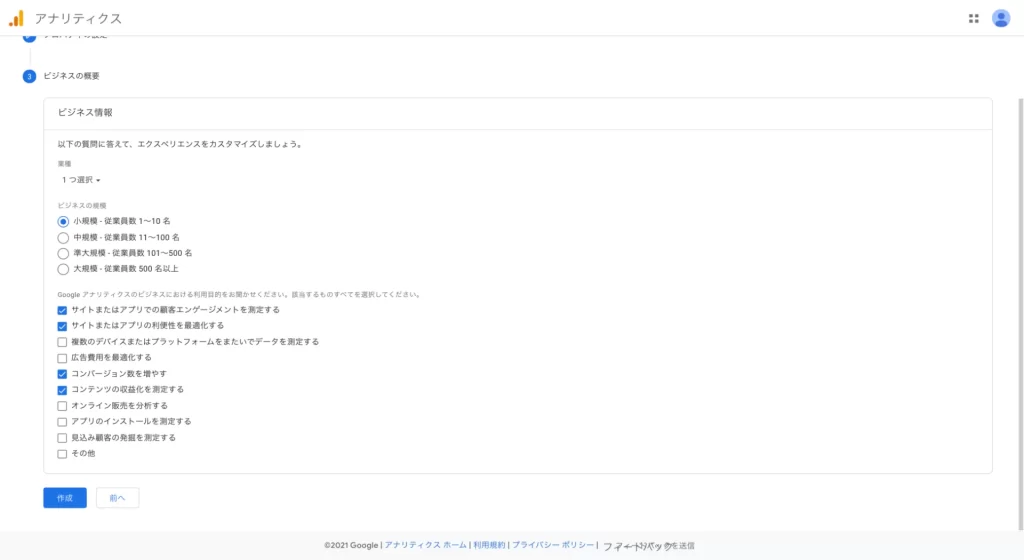
Task: Open the user account avatar
Action: click(1001, 18)
